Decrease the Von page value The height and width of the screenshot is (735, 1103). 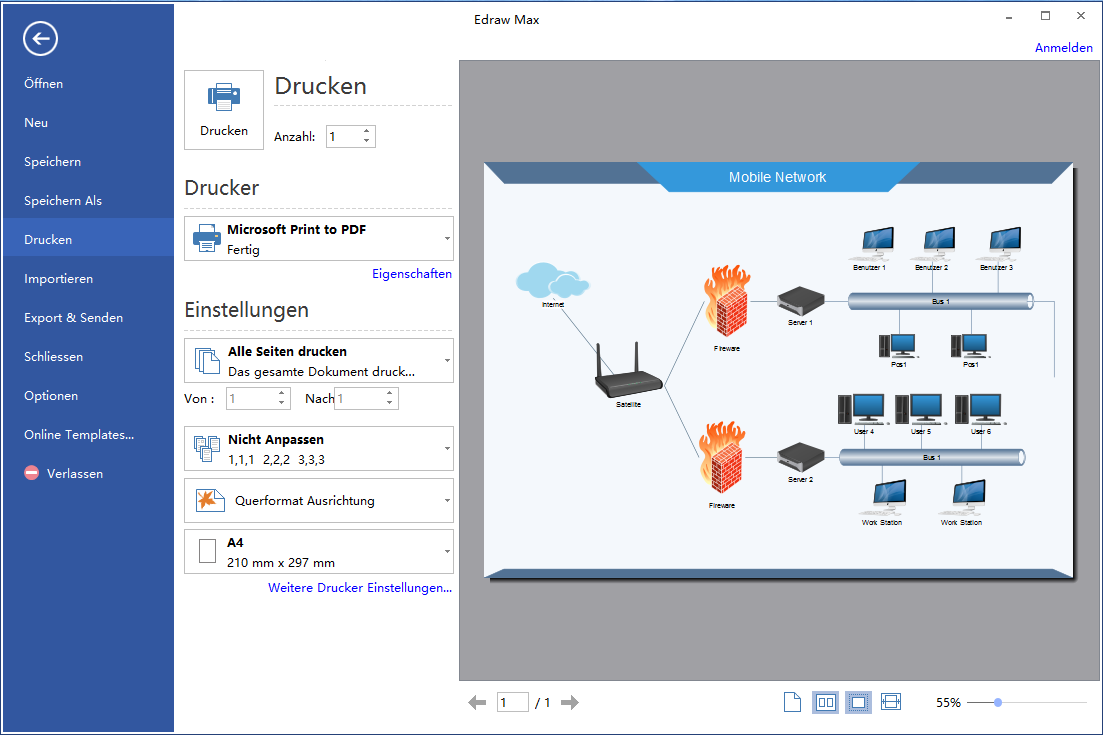point(281,404)
